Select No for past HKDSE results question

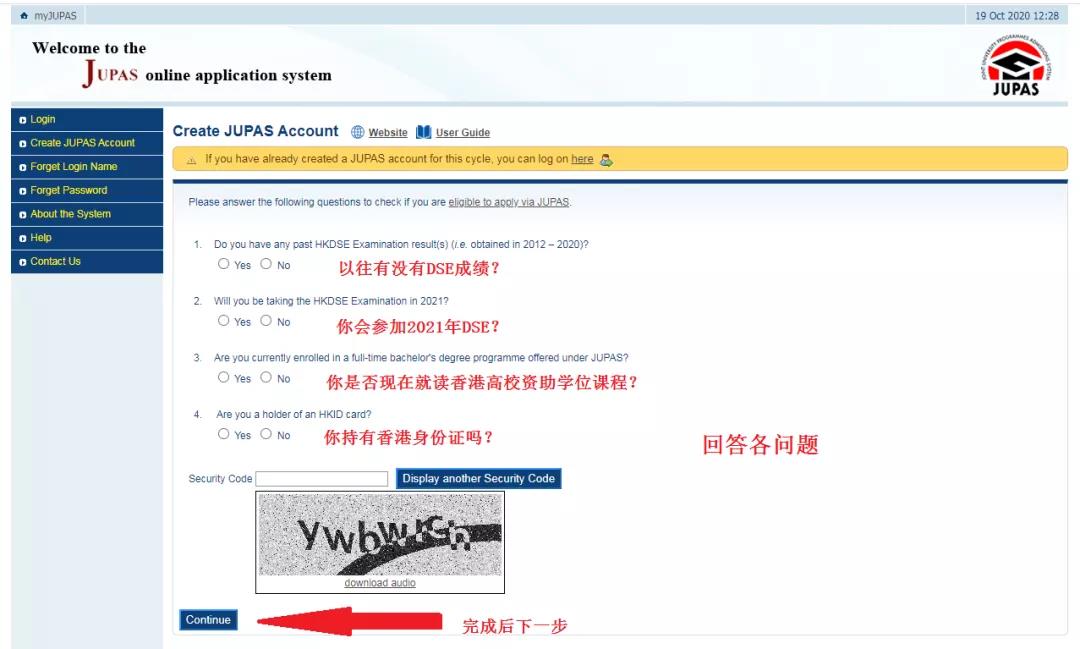(266, 264)
